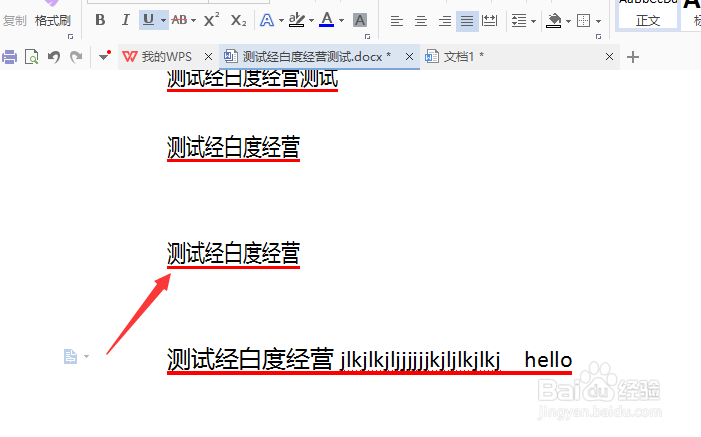Apply paragraph shading fill bucket
The width and height of the screenshot is (701, 437).
coord(554,21)
